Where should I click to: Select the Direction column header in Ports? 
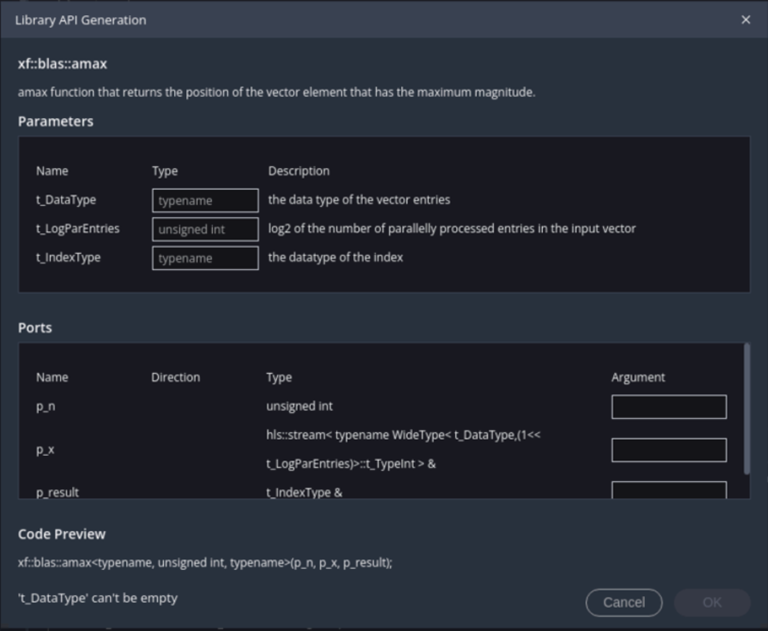[175, 377]
